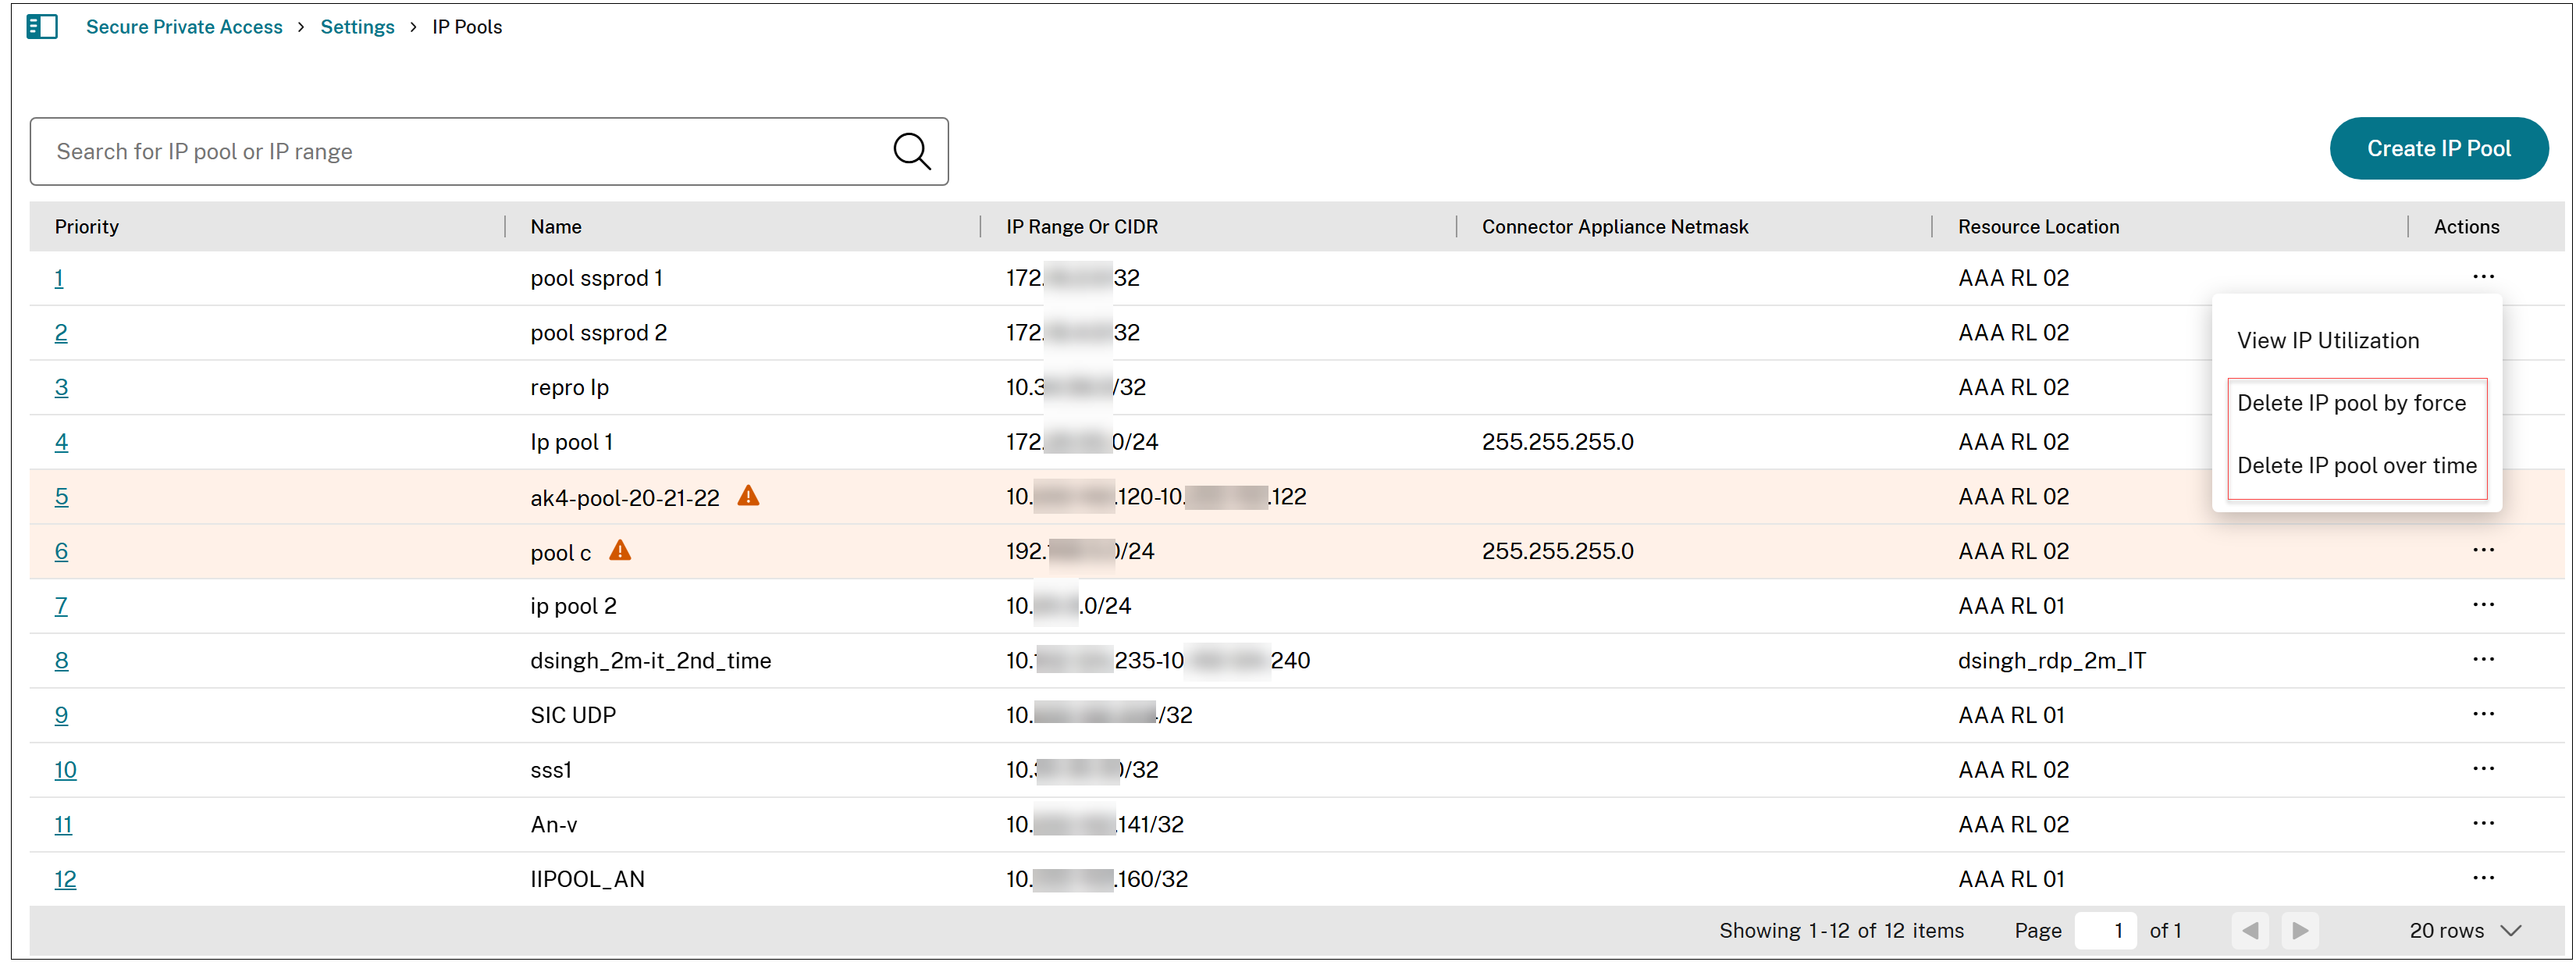
Task: Click IP Pools breadcrumb text
Action: 467,27
